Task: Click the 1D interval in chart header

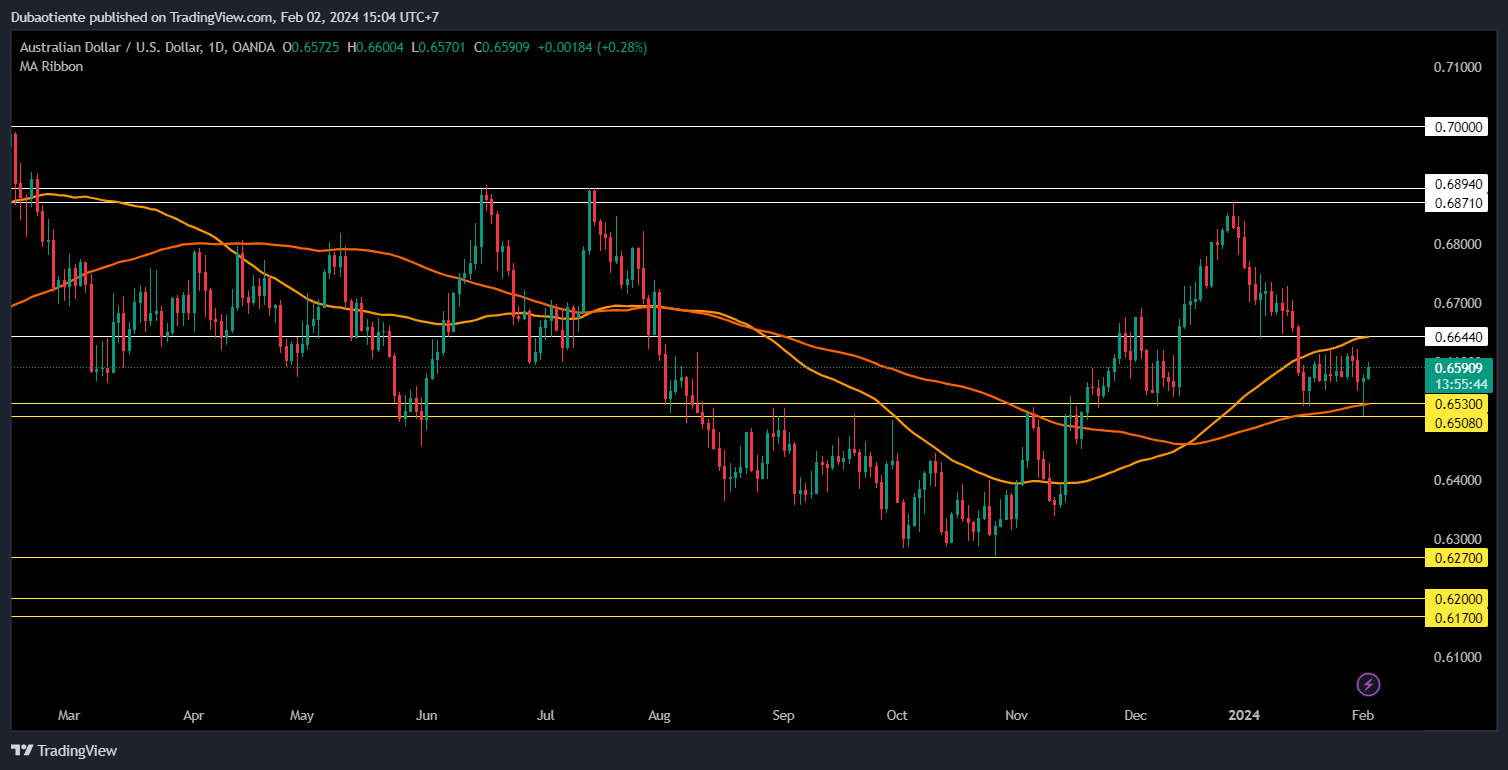Action: (216, 47)
